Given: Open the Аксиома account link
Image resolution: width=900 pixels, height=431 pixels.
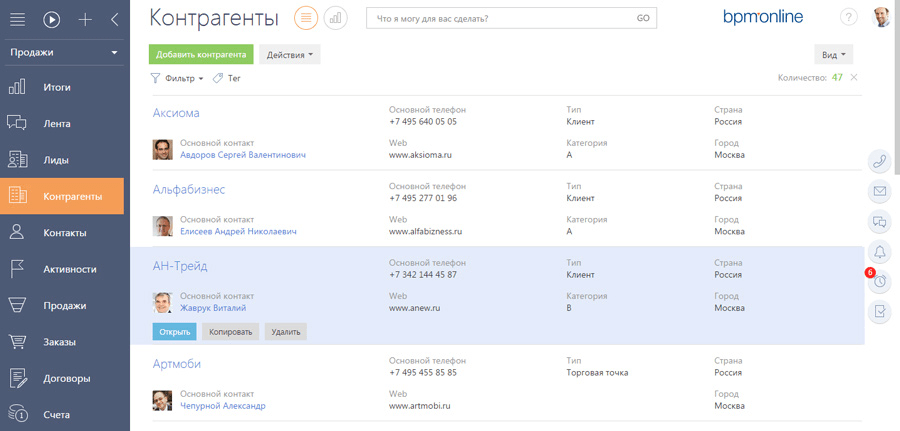Looking at the screenshot, I should (x=176, y=113).
